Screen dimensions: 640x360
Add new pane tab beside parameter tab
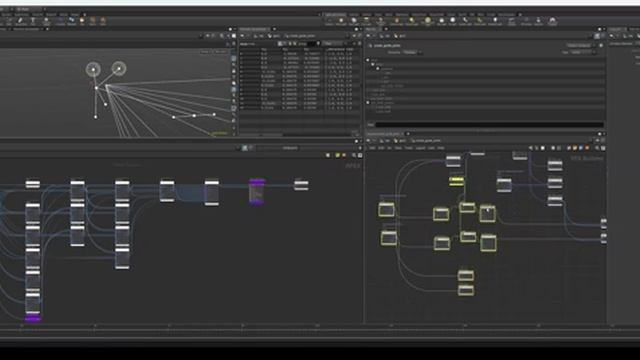click(x=386, y=29)
